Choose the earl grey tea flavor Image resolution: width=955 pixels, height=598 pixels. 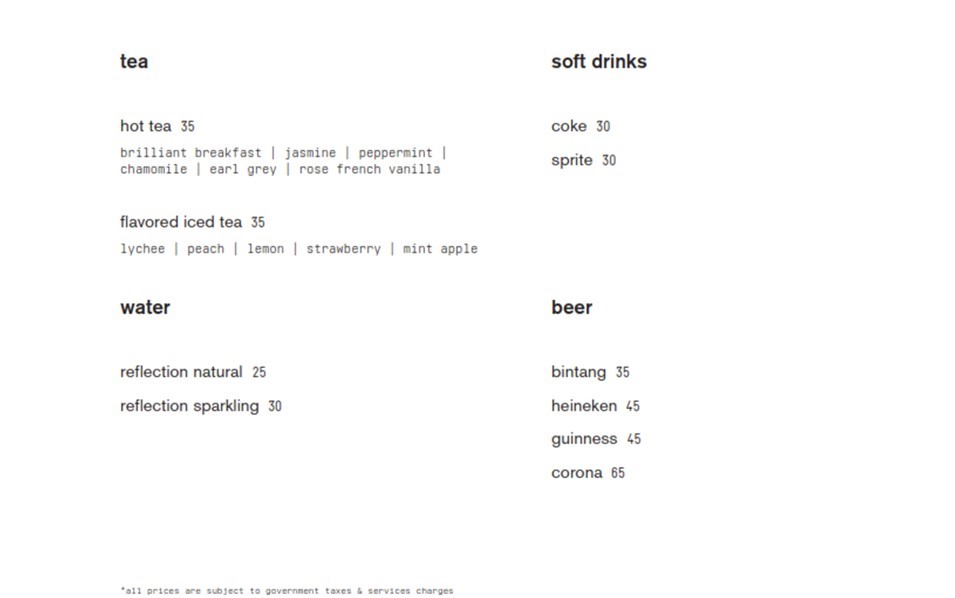(243, 169)
